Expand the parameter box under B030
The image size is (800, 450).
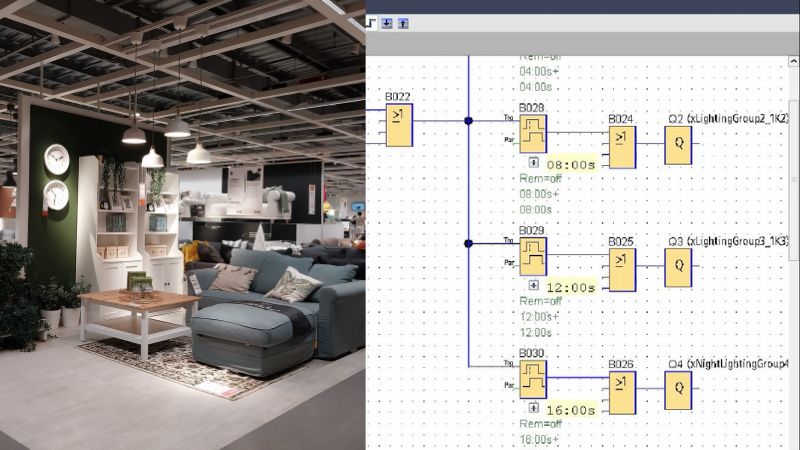click(x=533, y=408)
